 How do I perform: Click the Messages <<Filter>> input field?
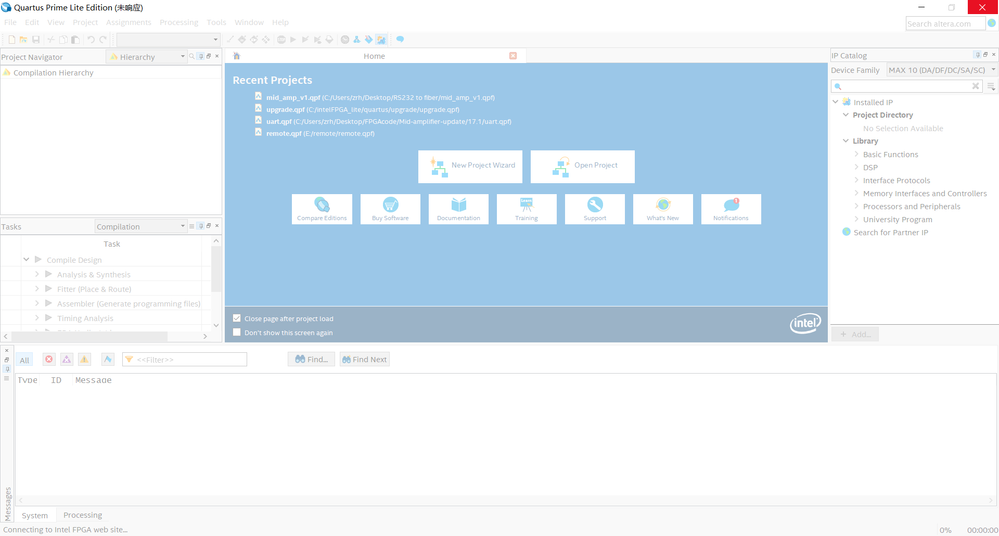click(185, 359)
